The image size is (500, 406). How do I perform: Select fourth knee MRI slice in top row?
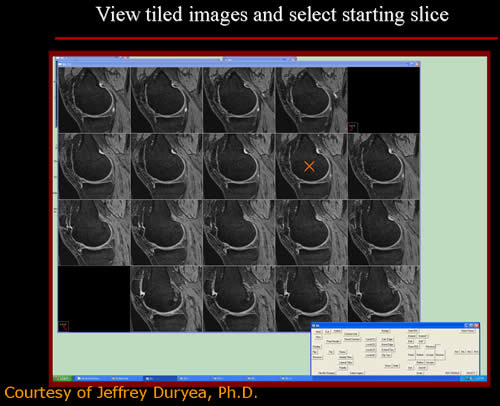[312, 100]
